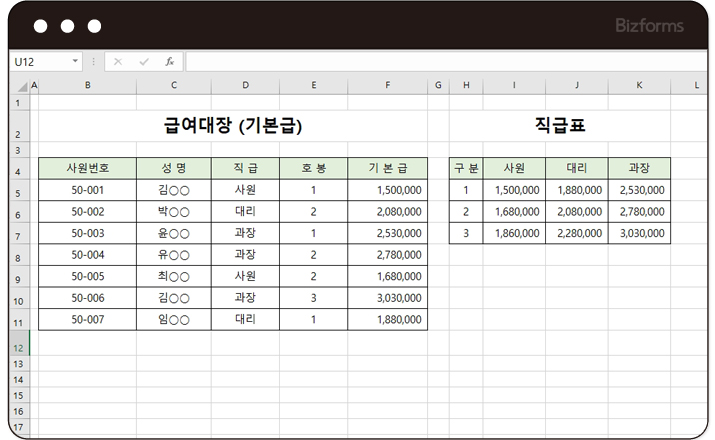Click the 대리 header in 직급표
This screenshot has height=440, width=715.
point(577,168)
